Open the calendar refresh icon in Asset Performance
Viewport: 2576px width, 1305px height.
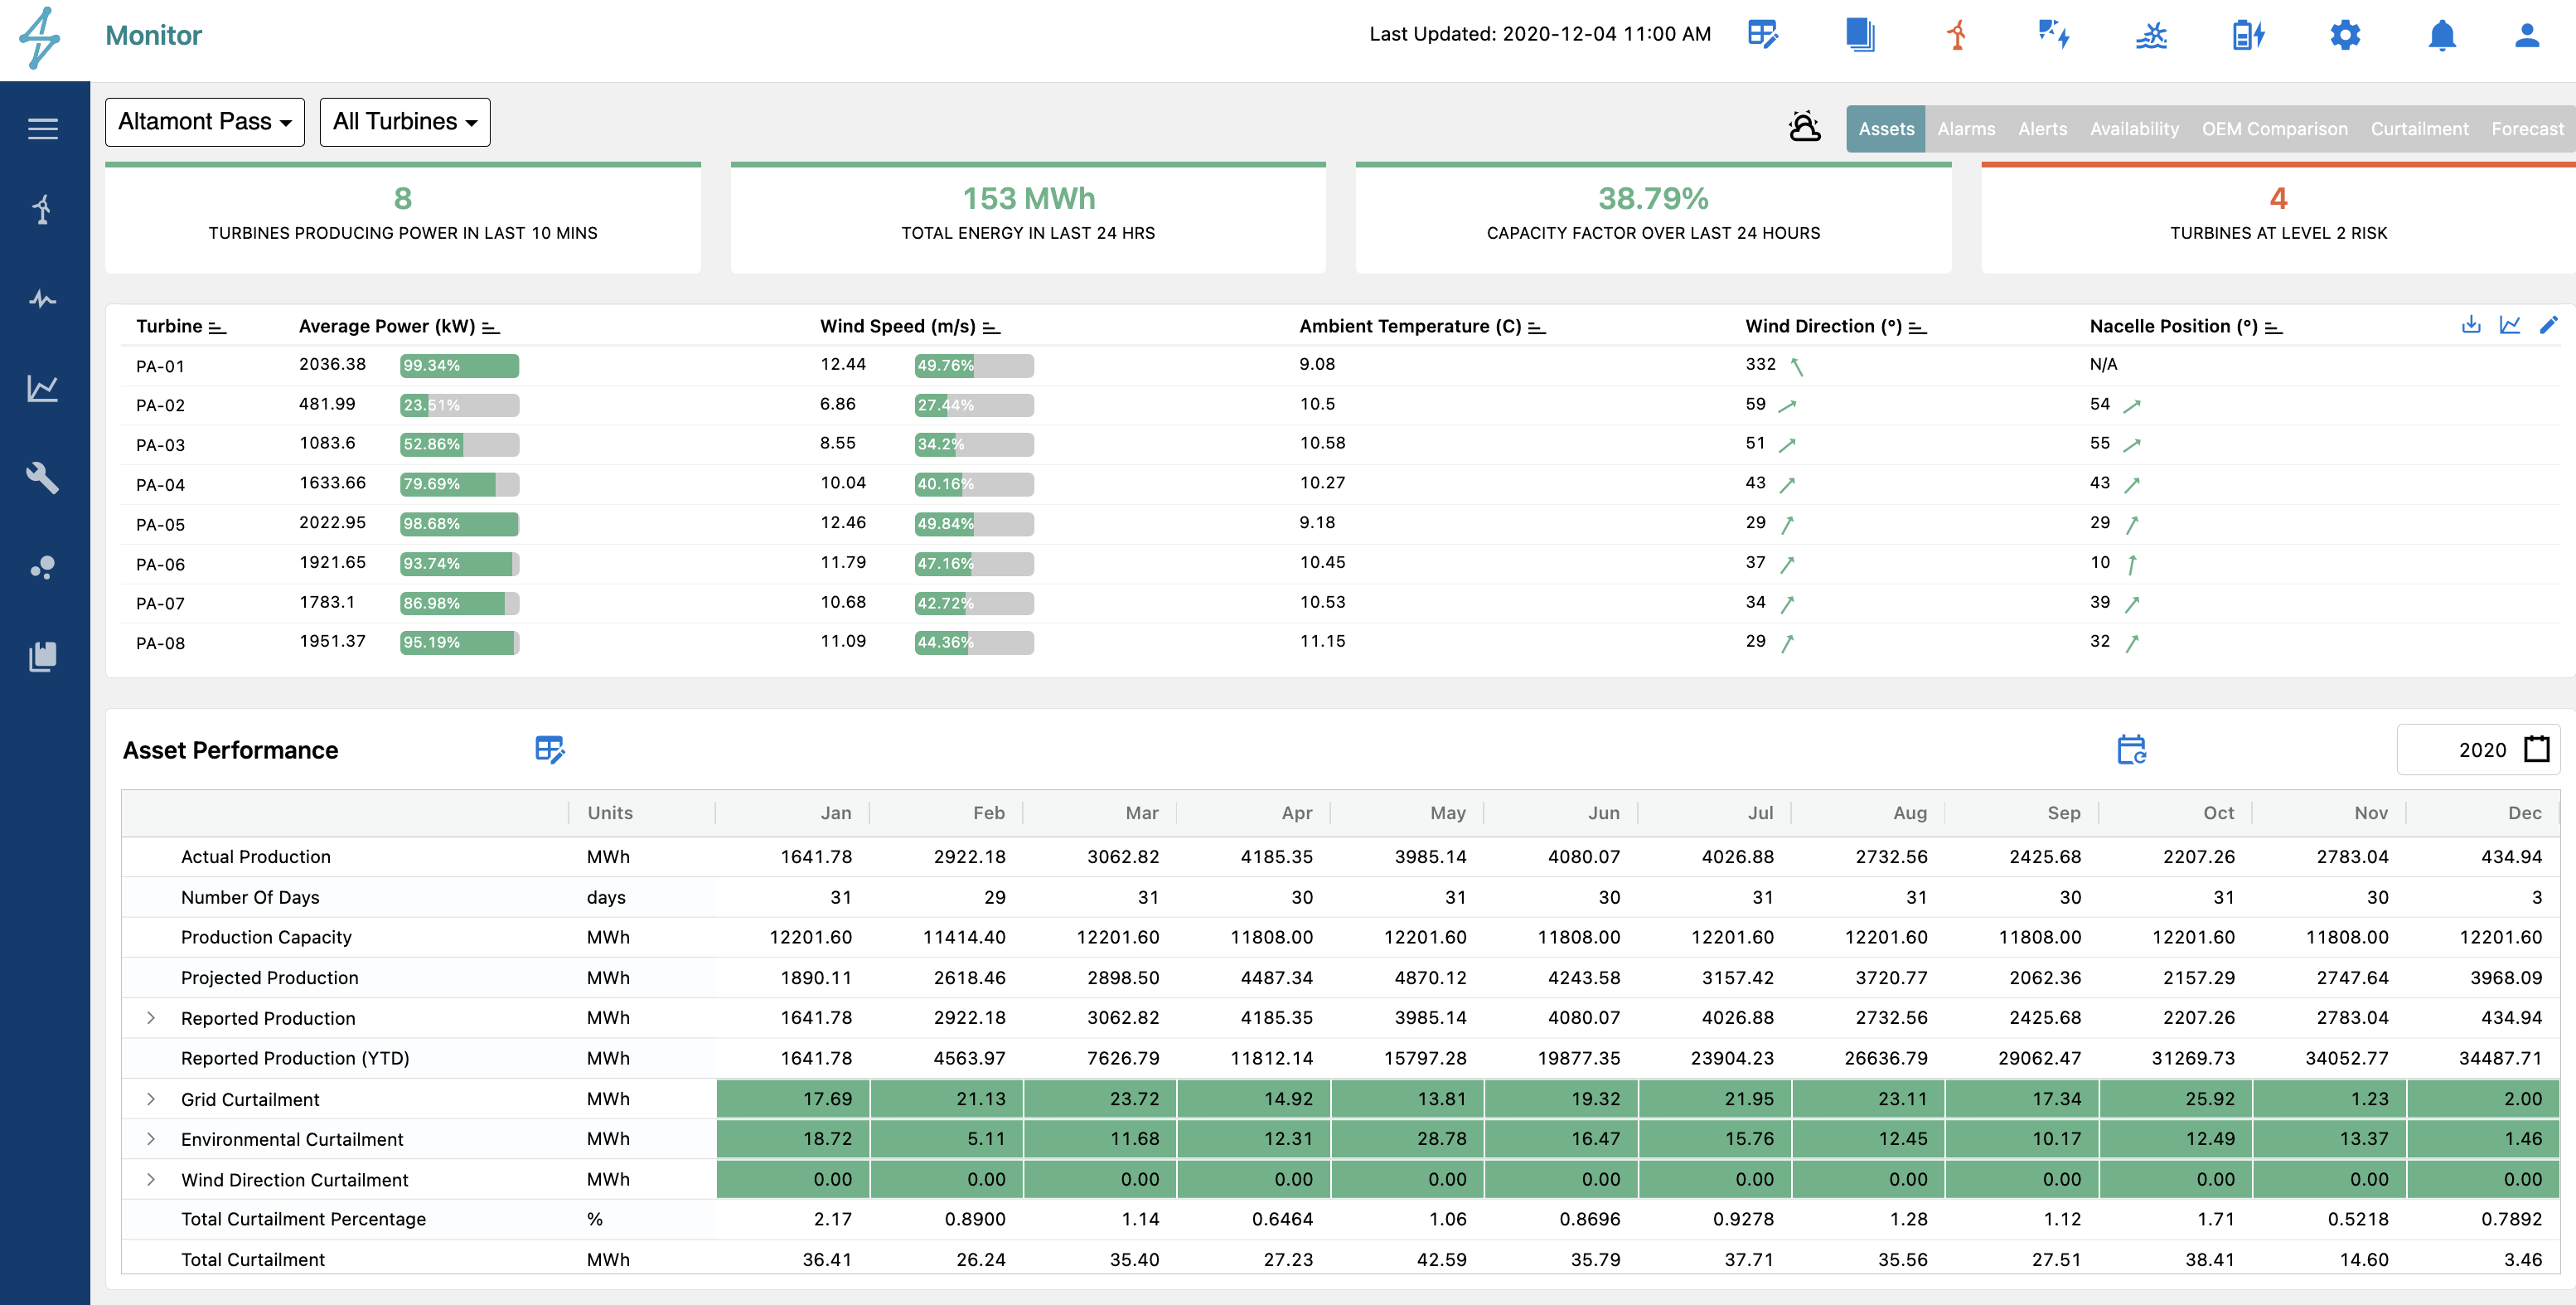(x=2131, y=749)
